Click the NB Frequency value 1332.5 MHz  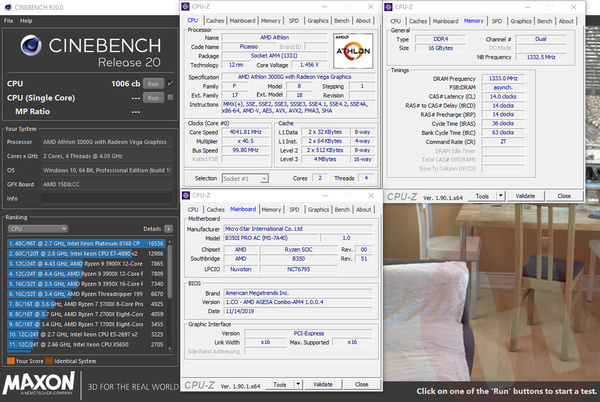click(x=541, y=57)
